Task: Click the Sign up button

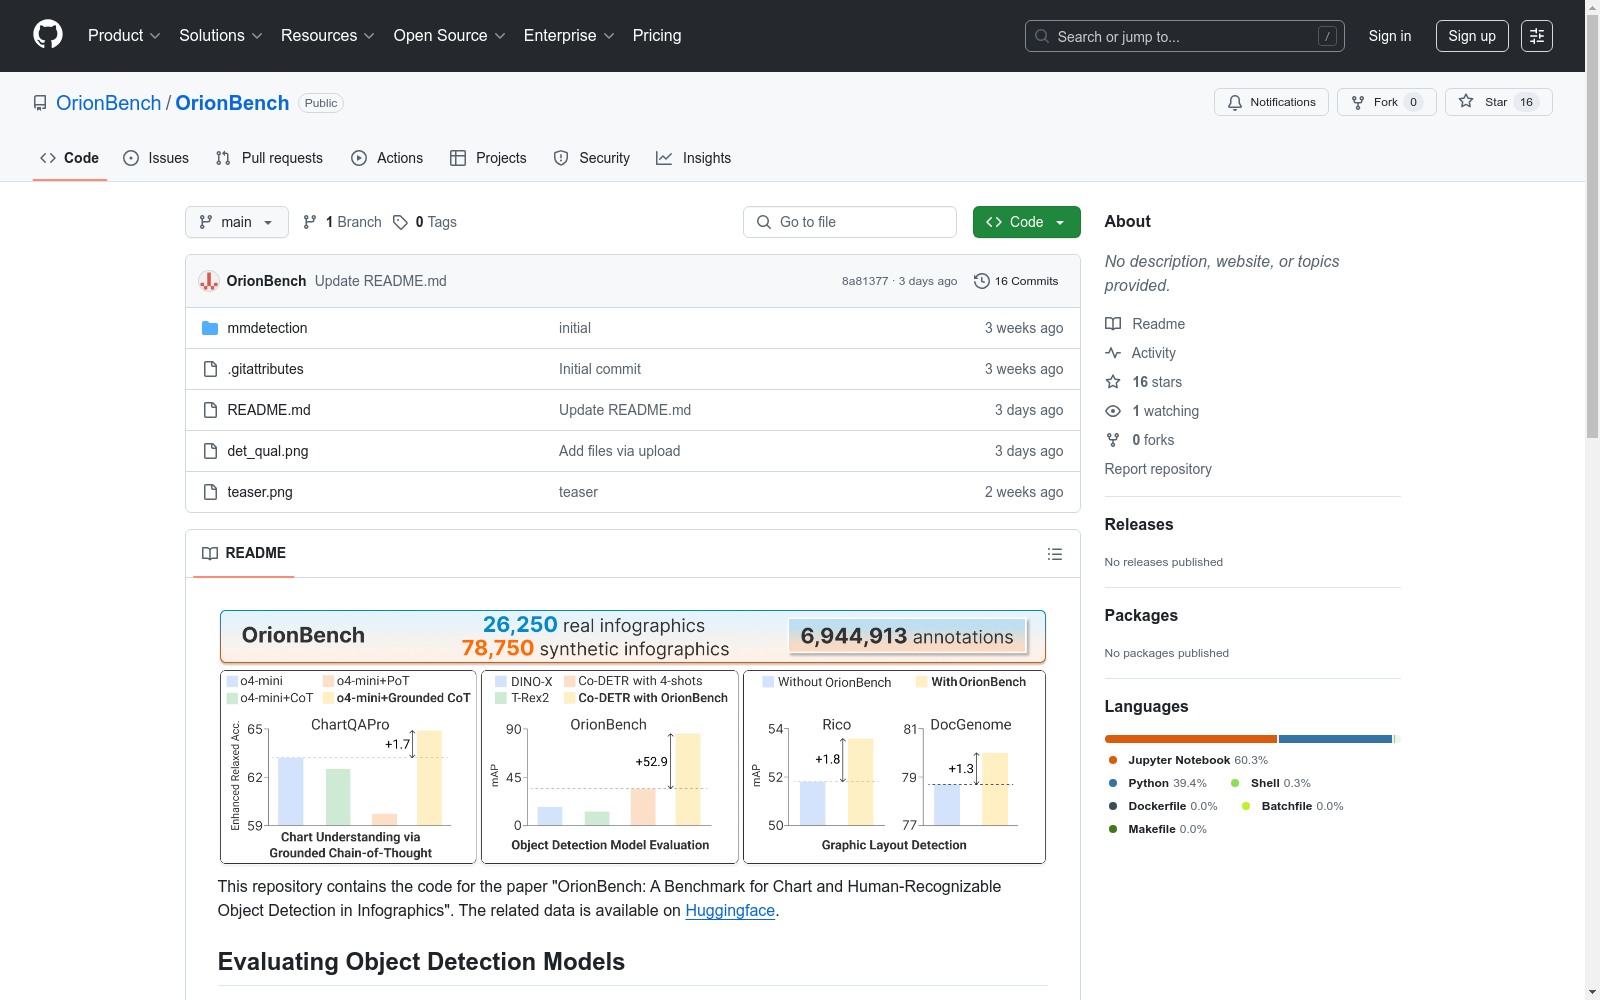Action: (1472, 36)
